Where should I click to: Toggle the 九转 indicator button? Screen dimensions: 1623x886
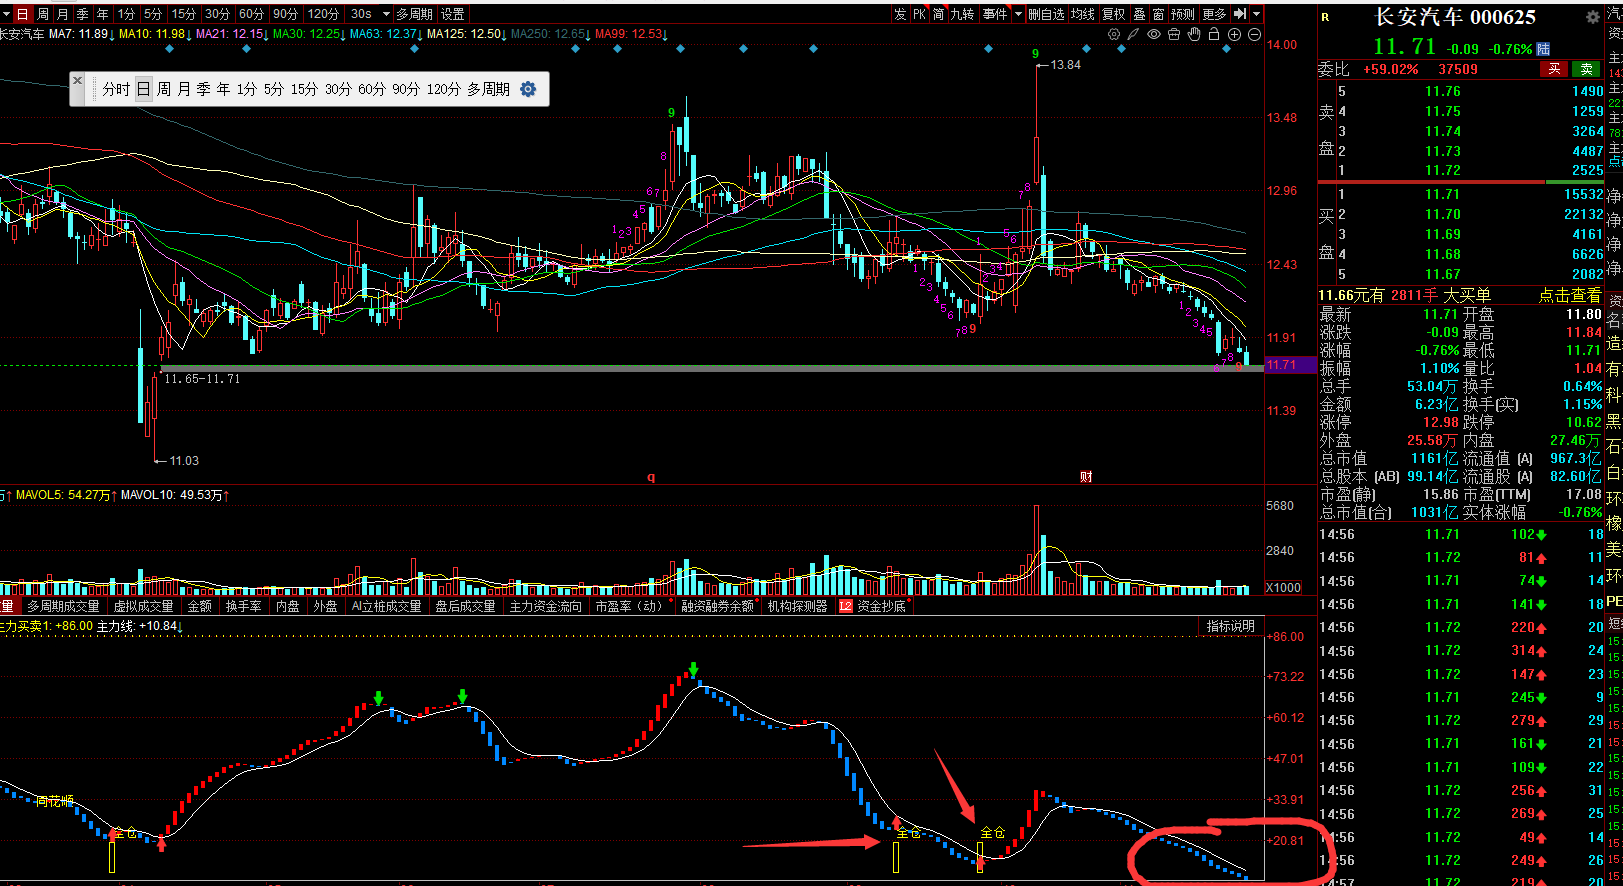[962, 14]
